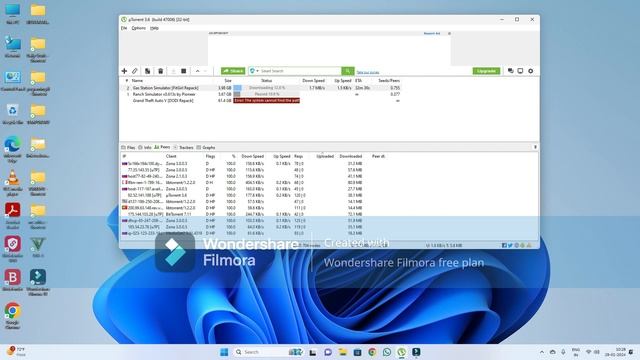Open the Help menu
The width and height of the screenshot is (640, 360).
click(x=154, y=28)
